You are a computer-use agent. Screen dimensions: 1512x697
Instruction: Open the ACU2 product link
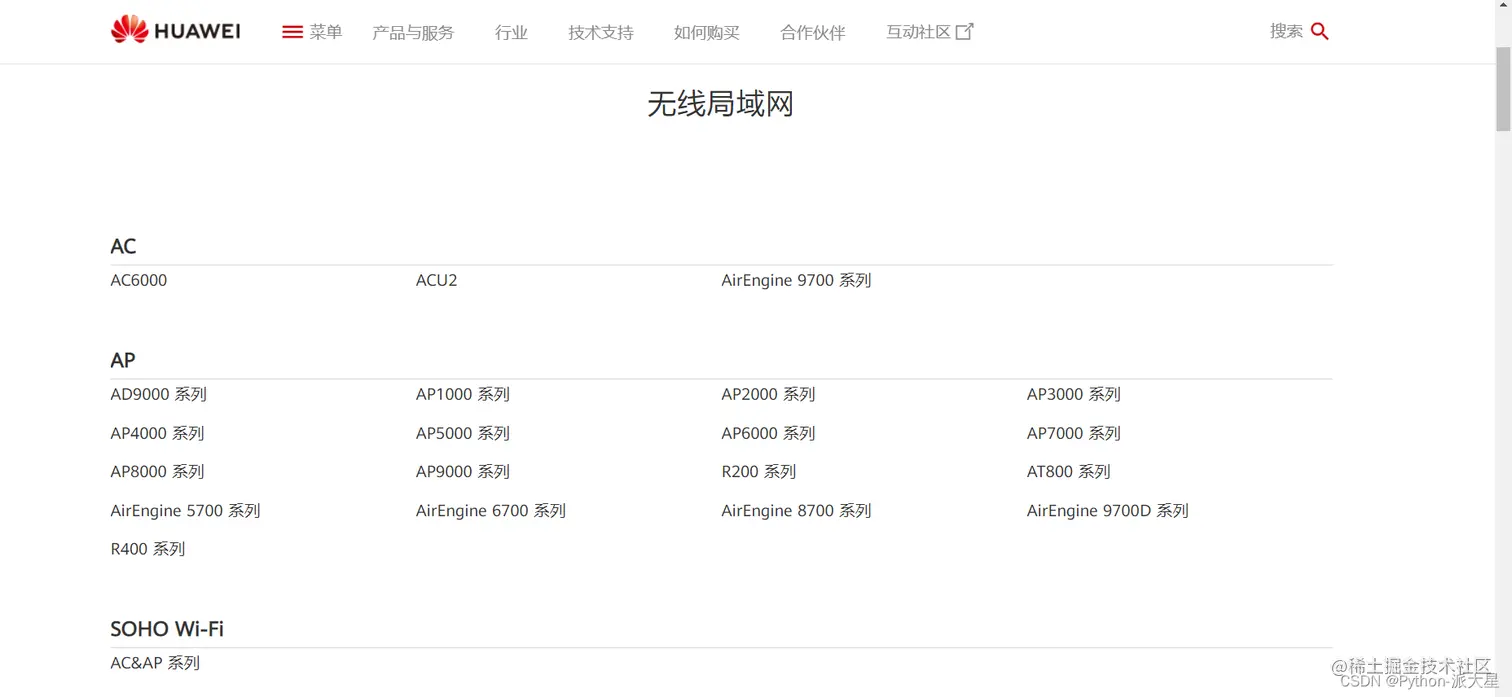[437, 280]
